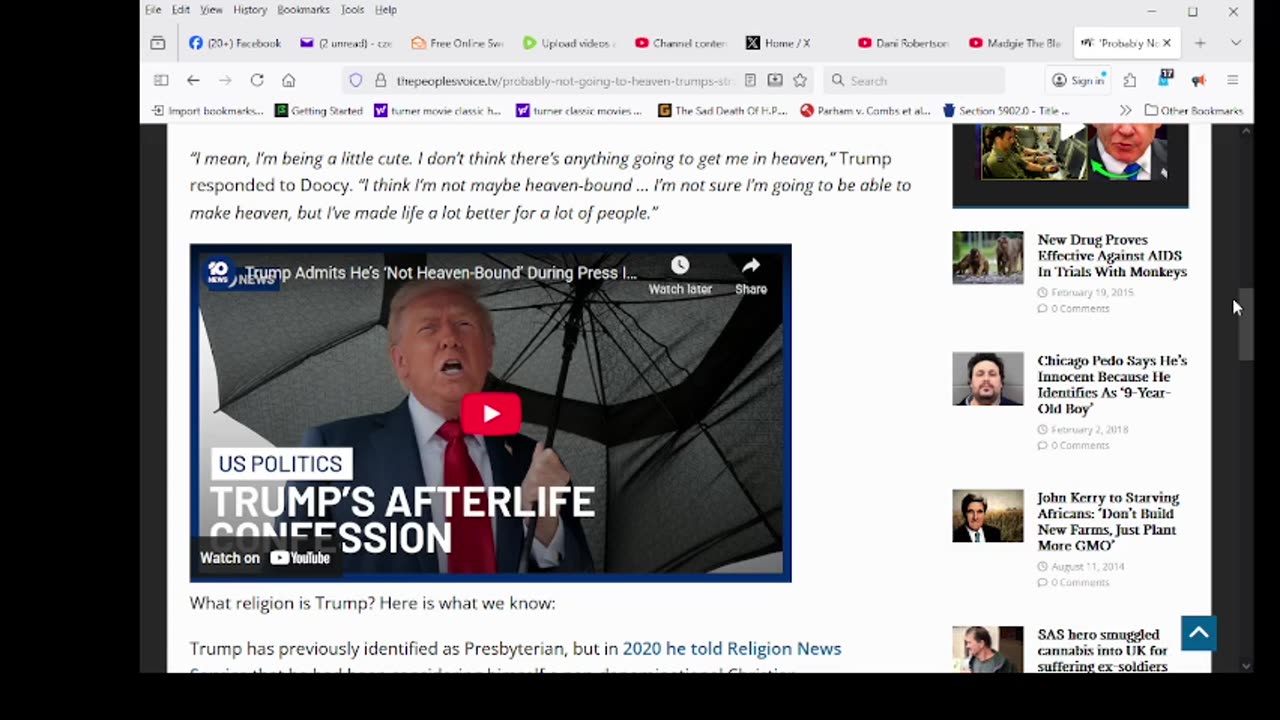
Task: Expand the list all tabs dropdown
Action: click(x=1236, y=43)
